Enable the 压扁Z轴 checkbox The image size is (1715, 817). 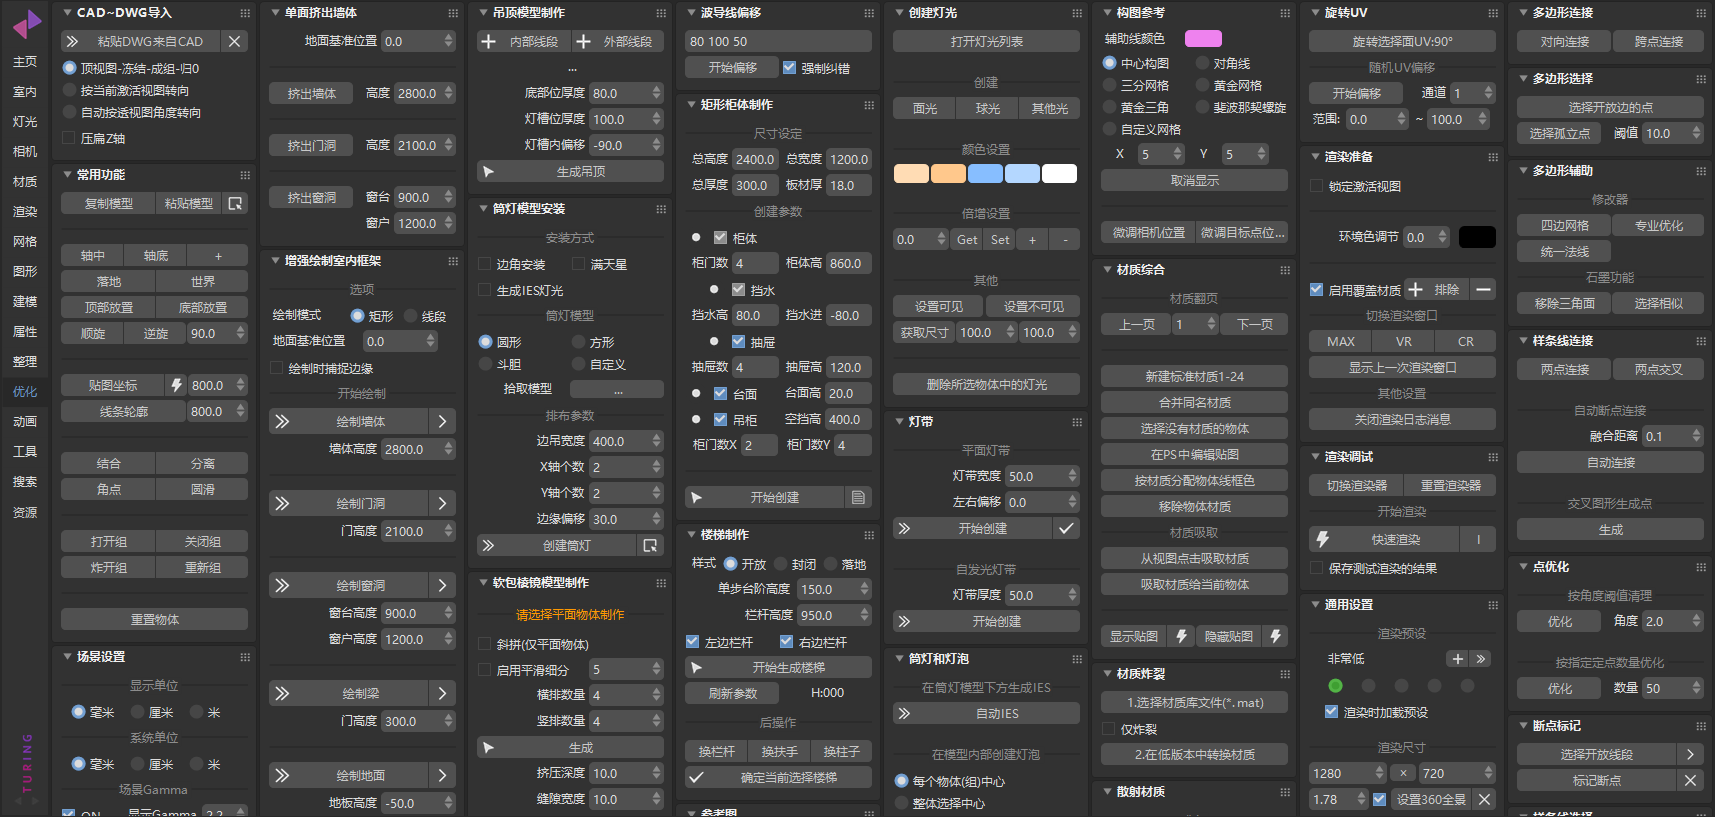(69, 138)
